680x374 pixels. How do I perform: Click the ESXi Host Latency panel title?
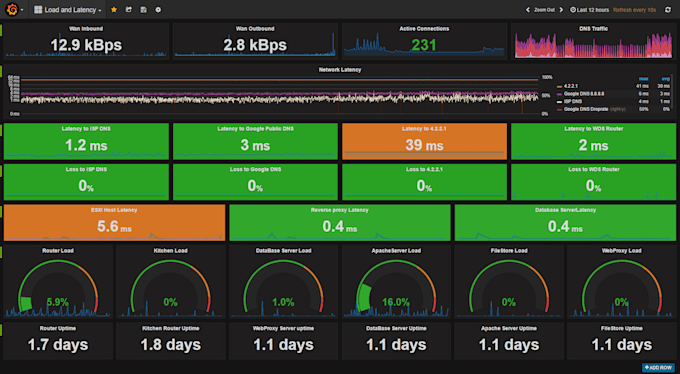click(x=114, y=210)
